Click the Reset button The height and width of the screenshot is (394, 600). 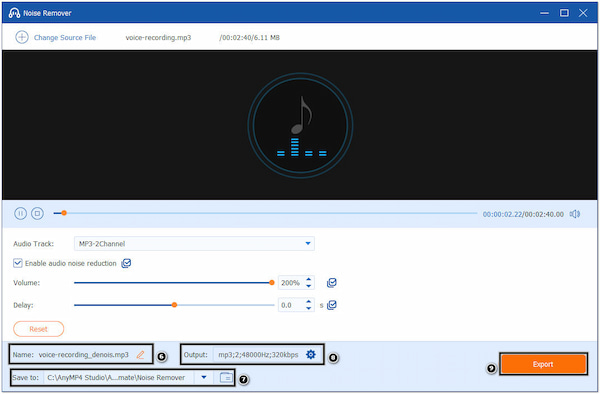pos(39,329)
